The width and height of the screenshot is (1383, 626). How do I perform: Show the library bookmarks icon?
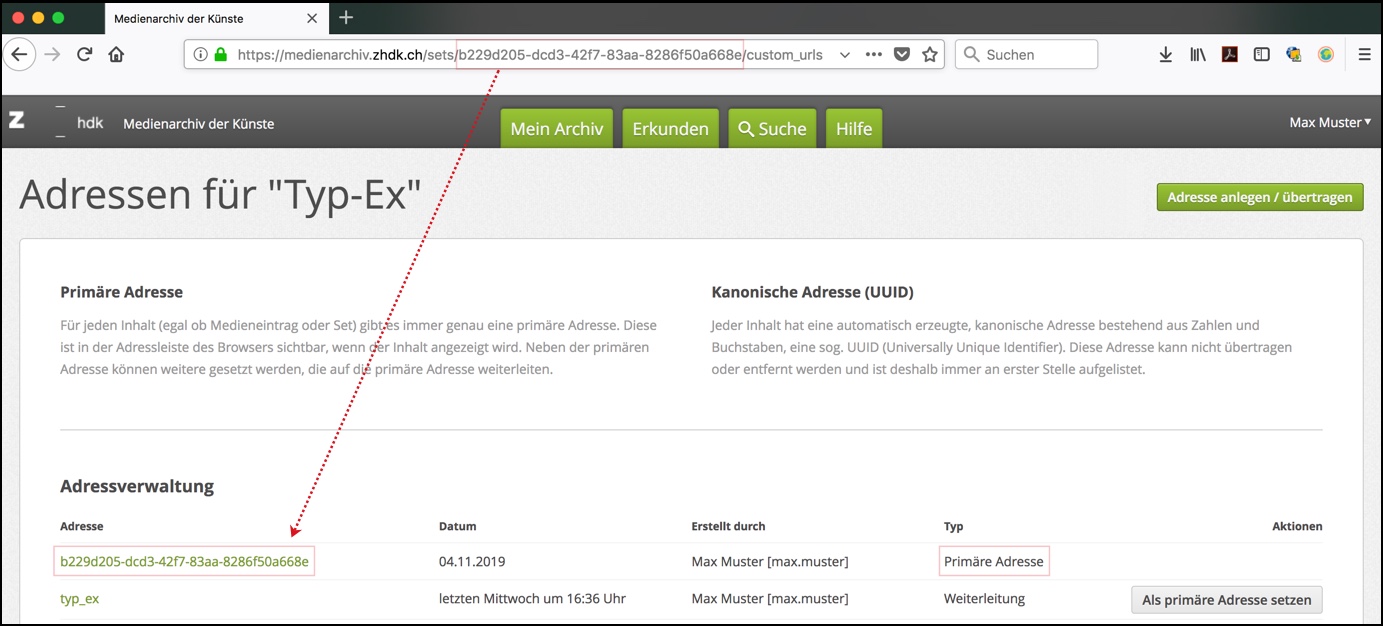(x=1197, y=55)
